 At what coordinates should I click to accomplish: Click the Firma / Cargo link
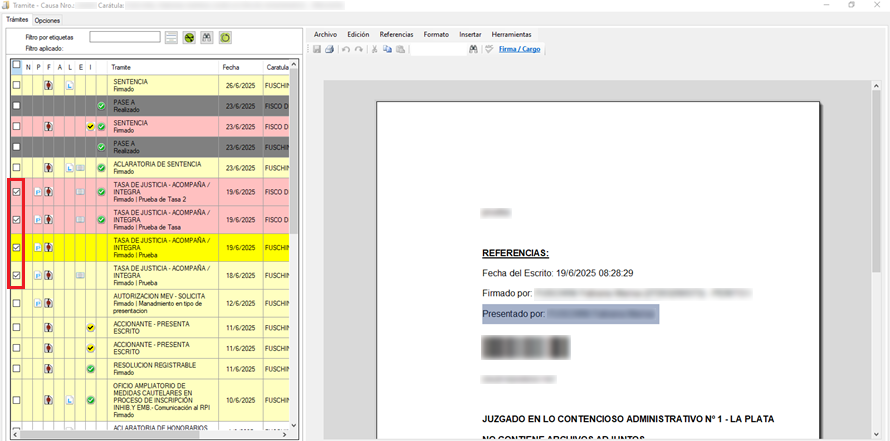tap(519, 49)
